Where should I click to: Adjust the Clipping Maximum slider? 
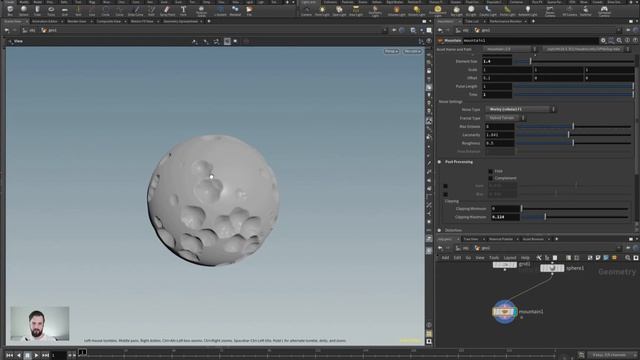coord(575,217)
